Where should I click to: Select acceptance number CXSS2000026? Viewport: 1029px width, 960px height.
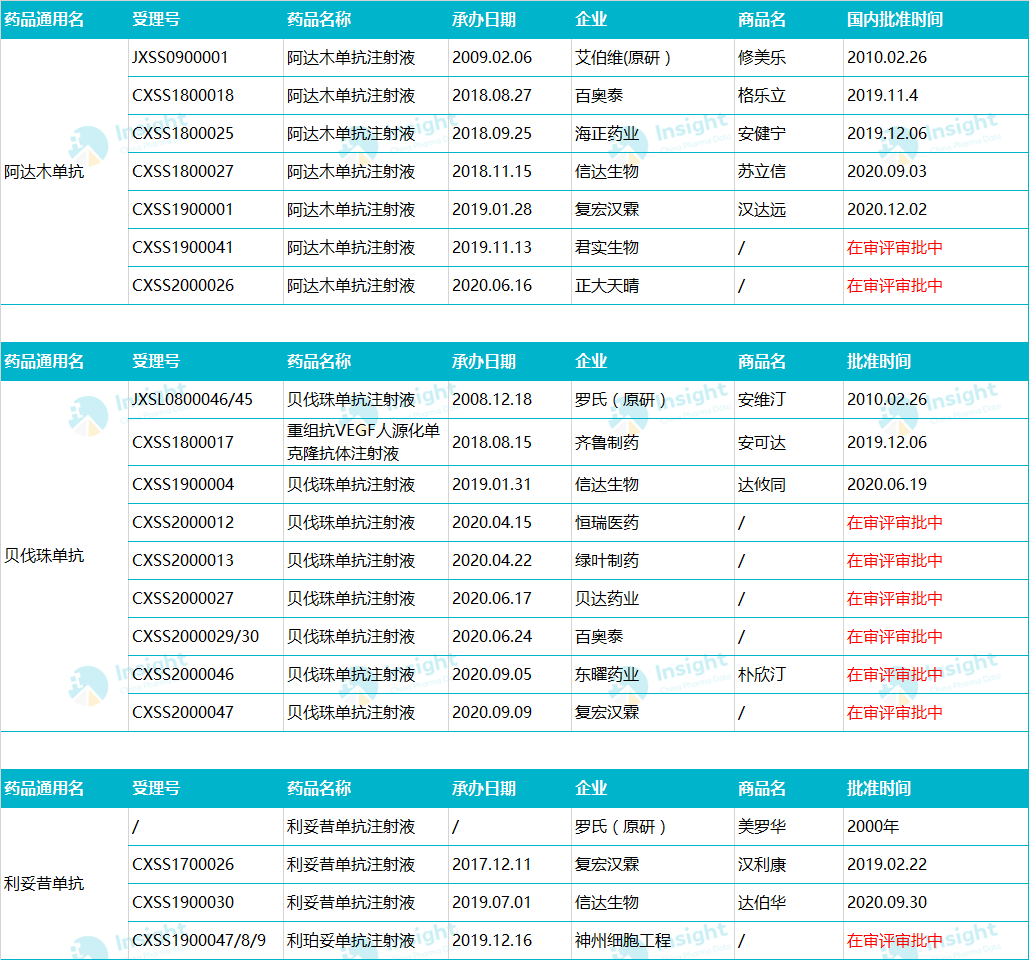[183, 286]
